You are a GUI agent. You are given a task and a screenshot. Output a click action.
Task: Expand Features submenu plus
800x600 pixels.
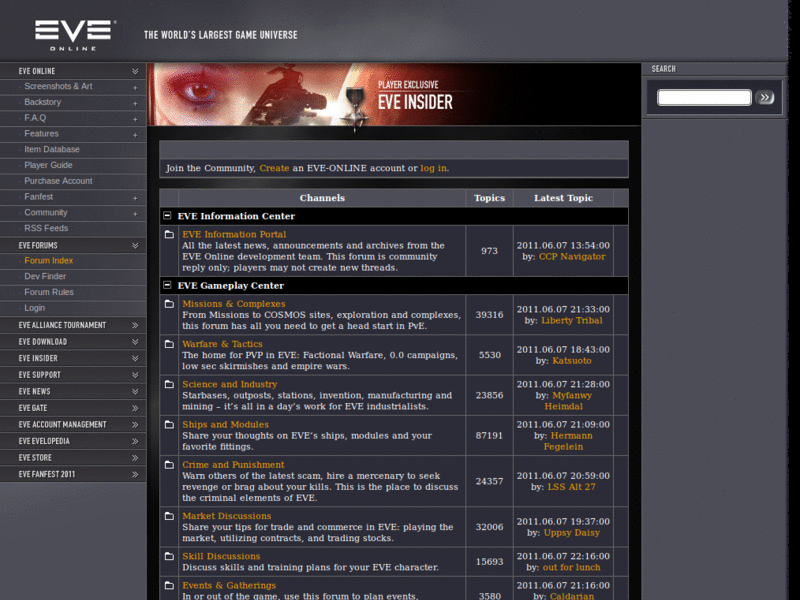point(135,135)
